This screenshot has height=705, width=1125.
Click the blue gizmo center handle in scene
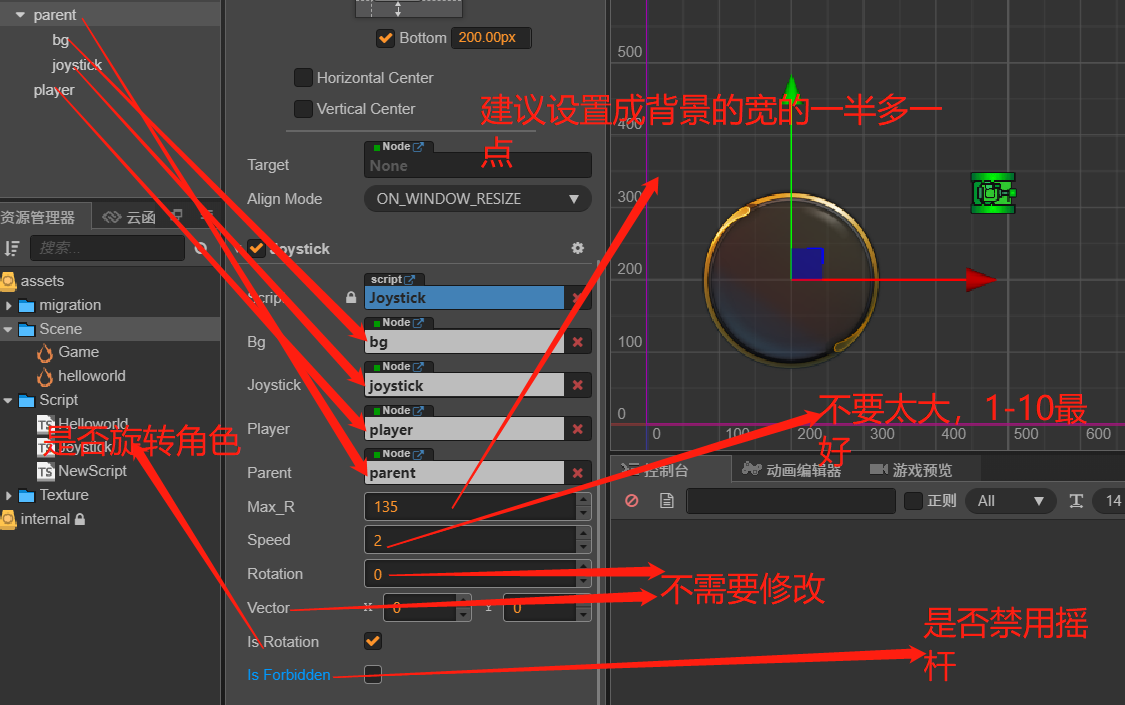[x=807, y=263]
